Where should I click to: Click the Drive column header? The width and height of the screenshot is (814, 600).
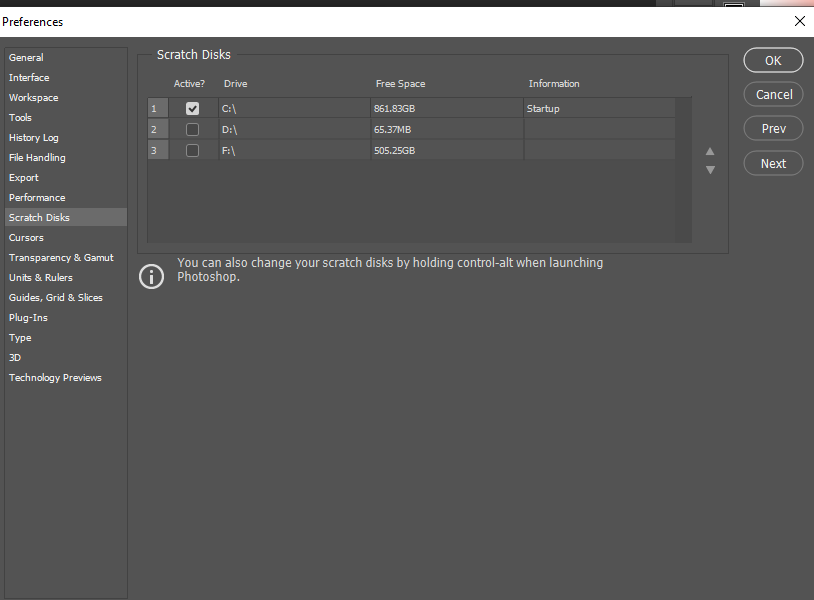pyautogui.click(x=235, y=84)
